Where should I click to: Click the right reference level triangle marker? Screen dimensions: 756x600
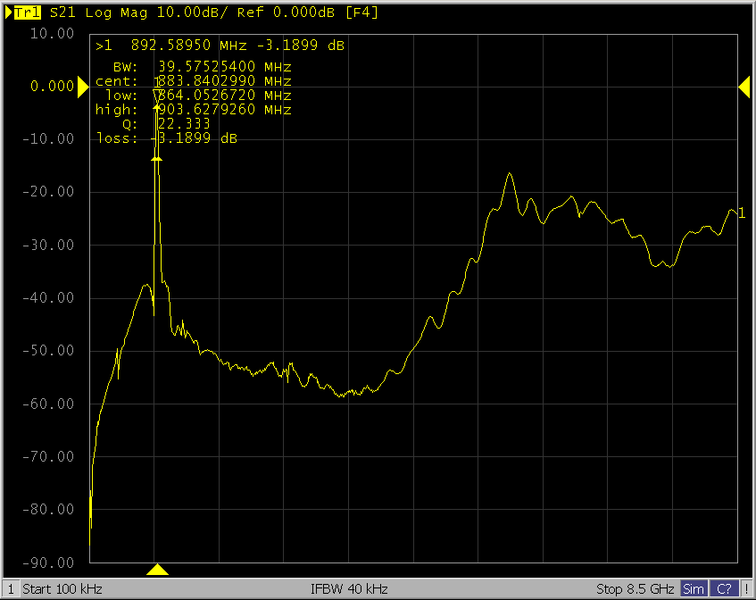744,87
